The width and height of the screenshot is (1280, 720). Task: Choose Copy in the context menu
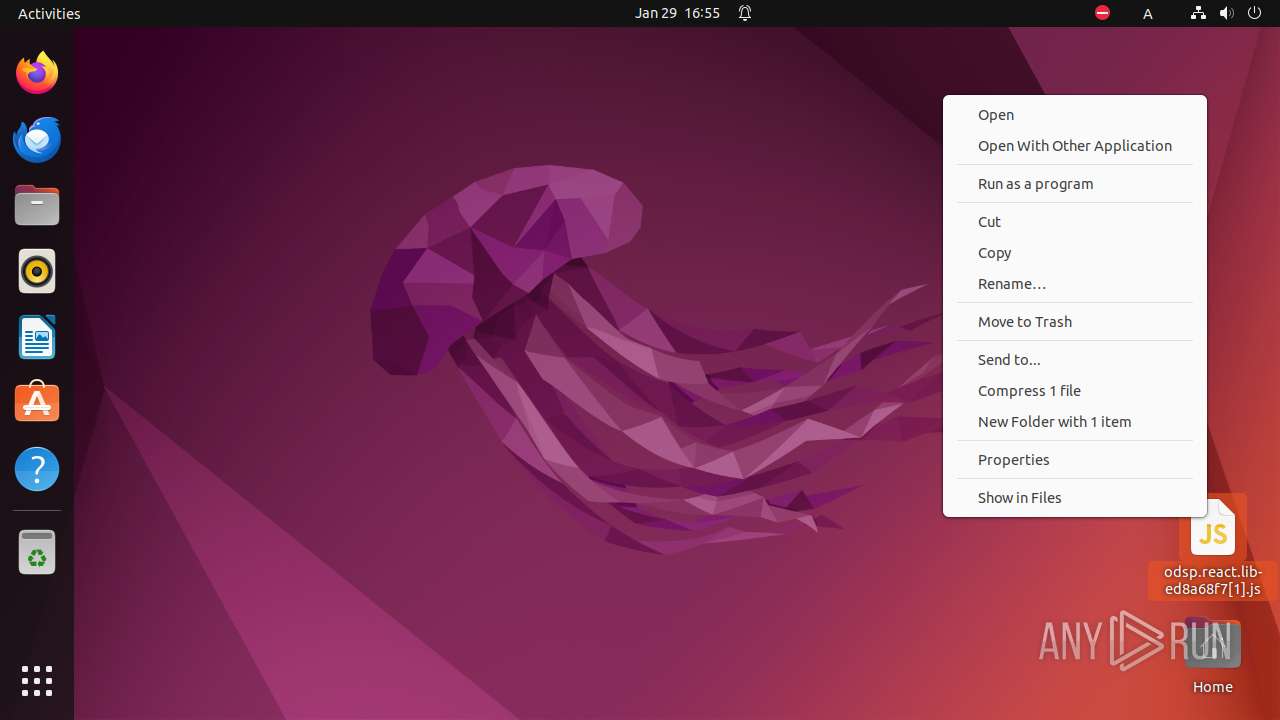[x=1075, y=253]
